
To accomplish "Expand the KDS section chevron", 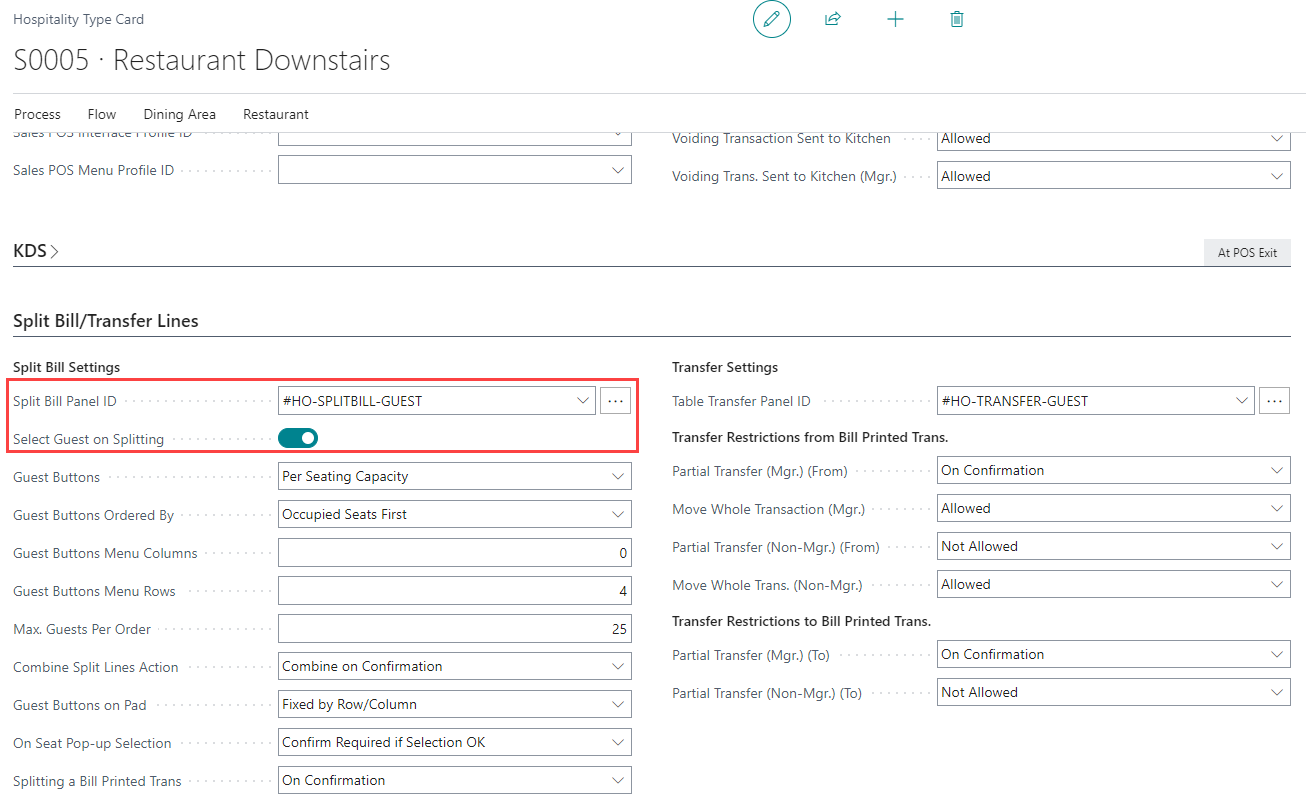I will [x=54, y=252].
